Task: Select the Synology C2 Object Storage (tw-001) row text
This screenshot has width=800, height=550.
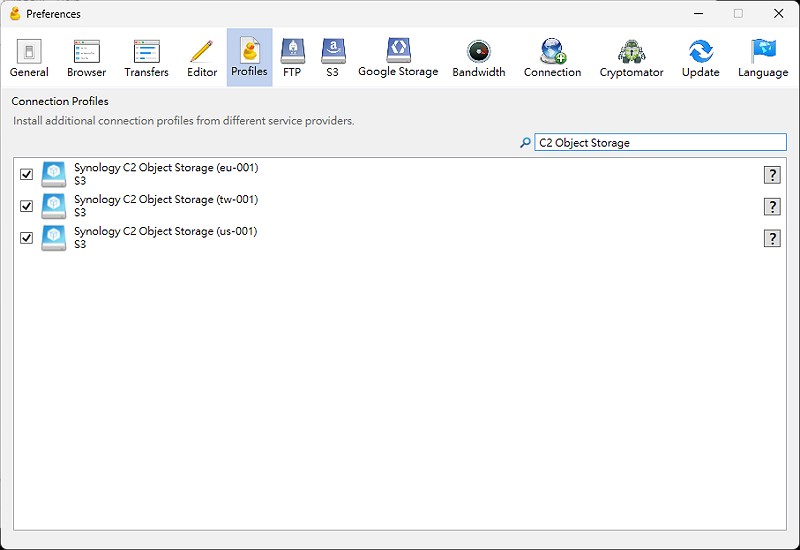Action: point(166,199)
